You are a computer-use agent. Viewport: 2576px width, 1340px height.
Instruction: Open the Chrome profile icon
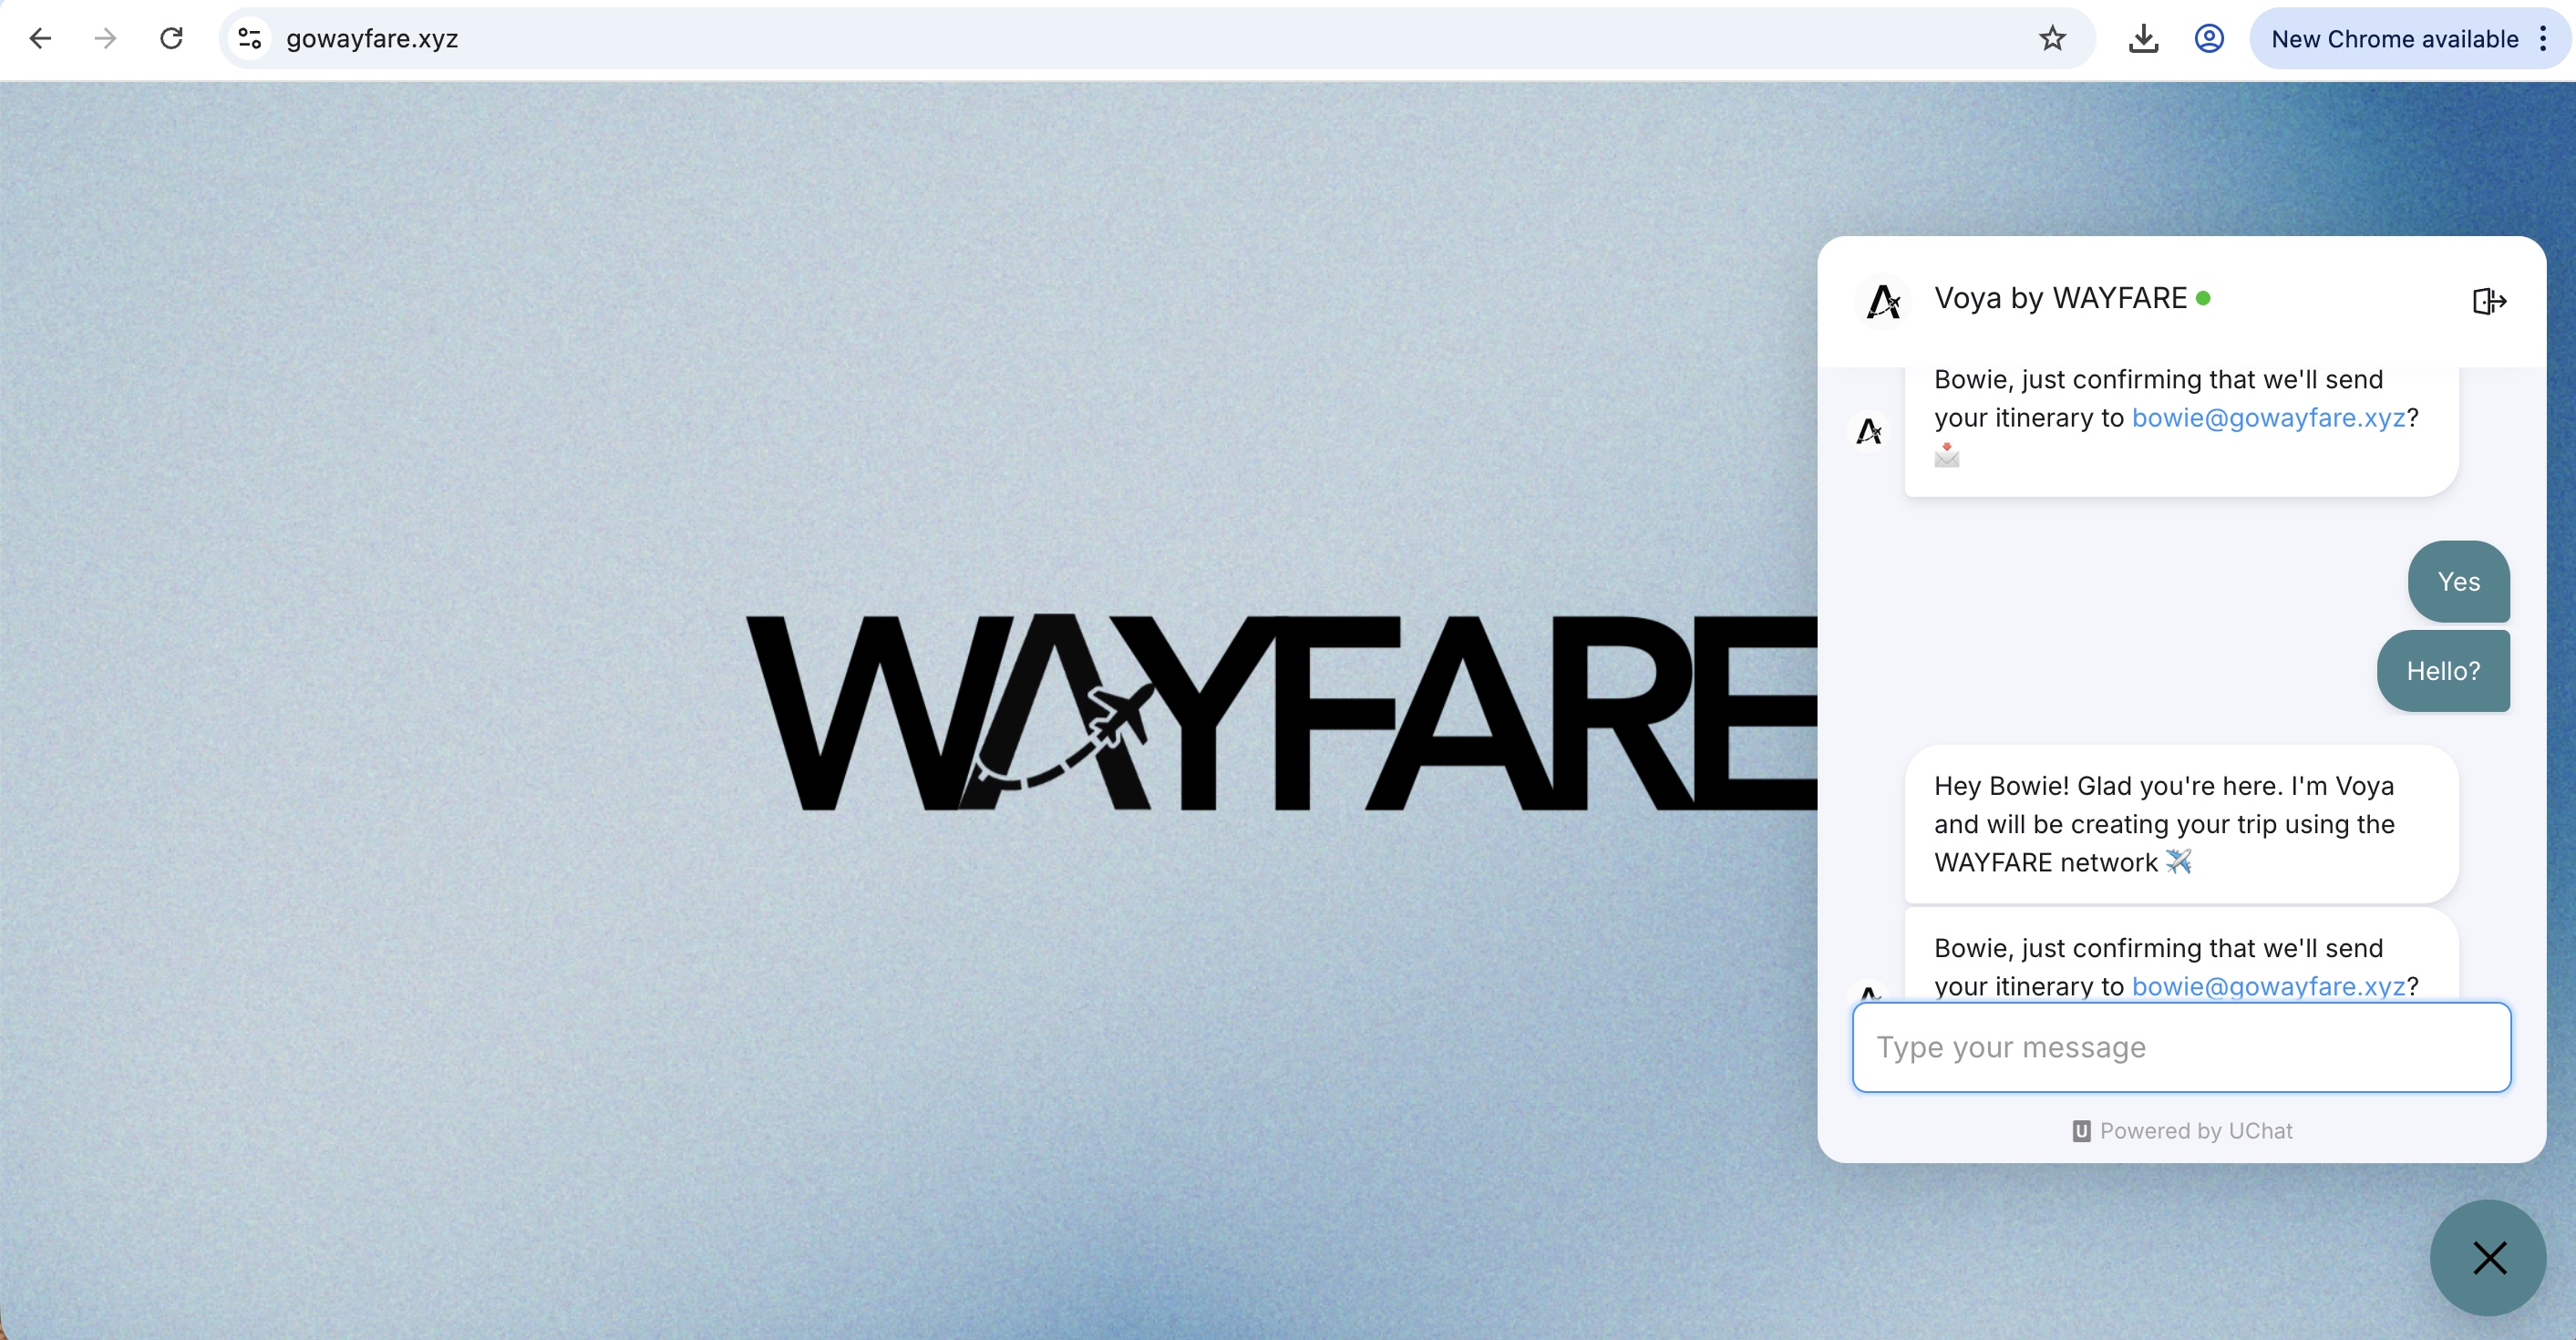[x=2208, y=39]
